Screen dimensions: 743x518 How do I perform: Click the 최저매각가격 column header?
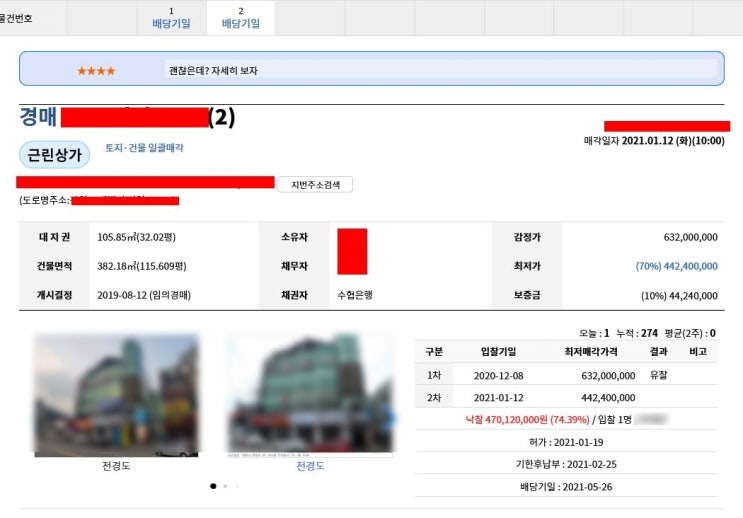coord(591,352)
